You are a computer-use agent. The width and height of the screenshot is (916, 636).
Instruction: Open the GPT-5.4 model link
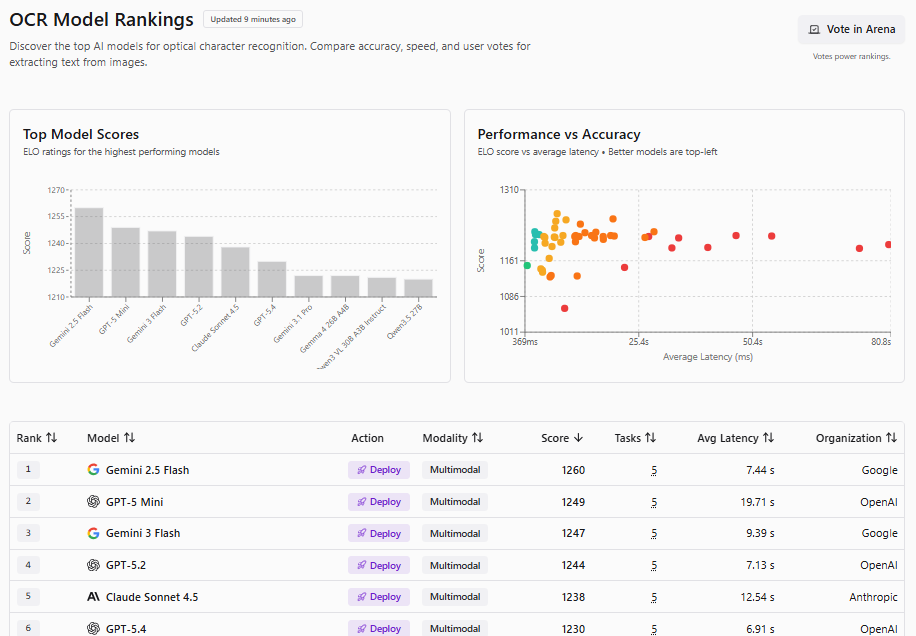coord(126,629)
